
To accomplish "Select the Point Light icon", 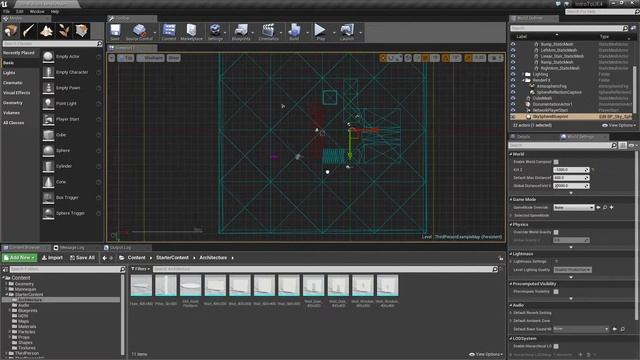I will tap(48, 104).
